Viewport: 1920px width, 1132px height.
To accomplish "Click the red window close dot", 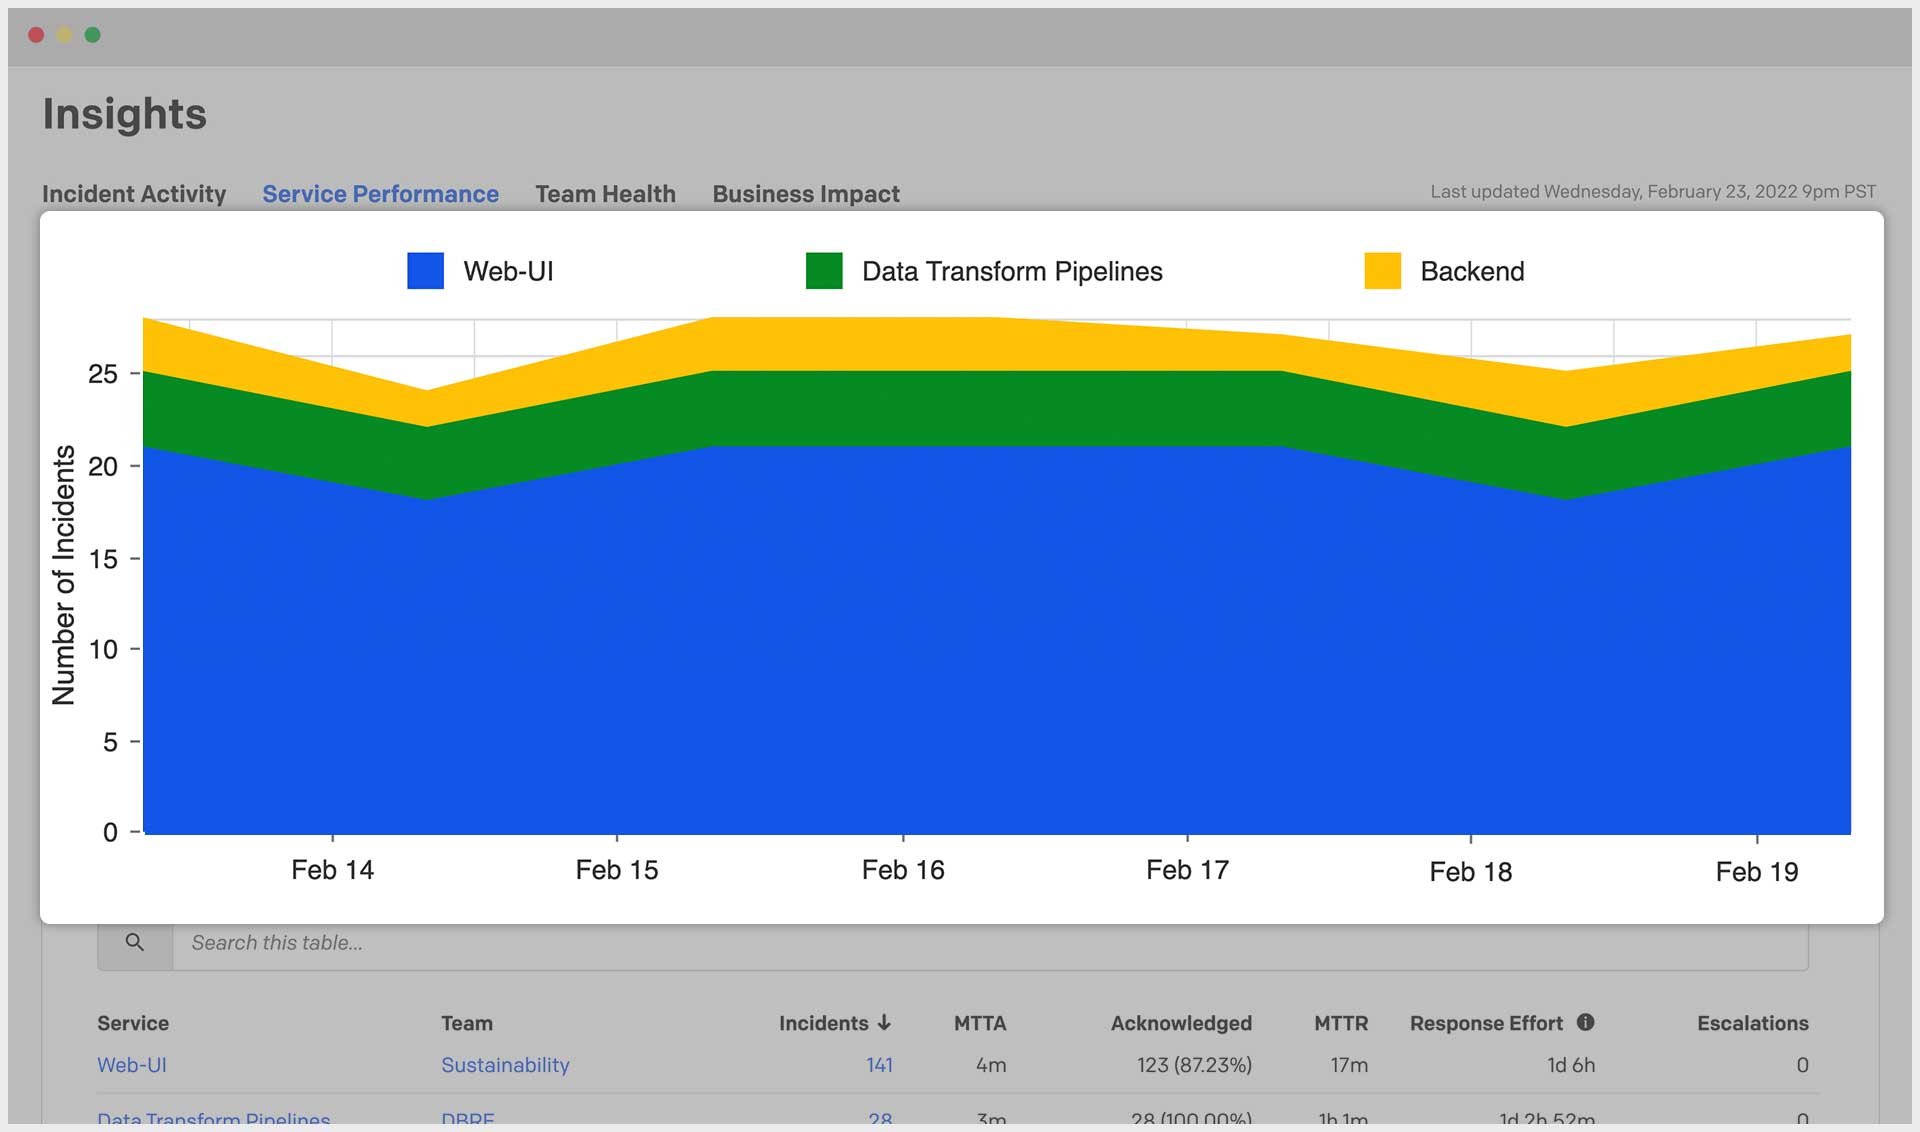I will [x=36, y=35].
